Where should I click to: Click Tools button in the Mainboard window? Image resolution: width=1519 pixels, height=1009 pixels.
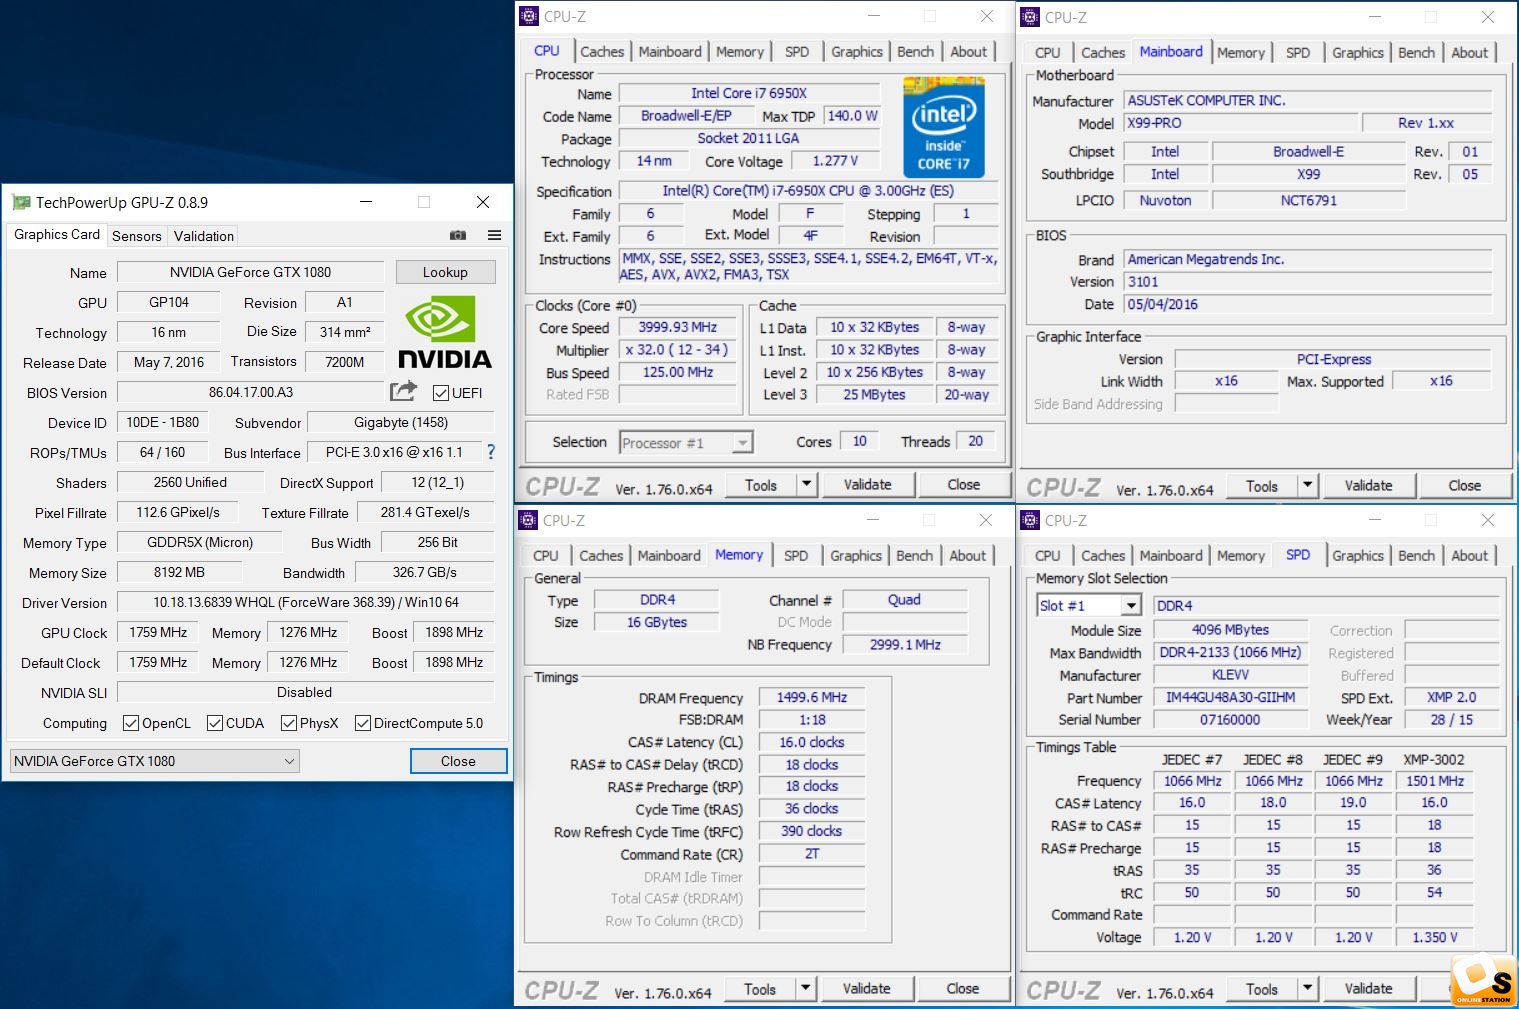[x=1262, y=486]
